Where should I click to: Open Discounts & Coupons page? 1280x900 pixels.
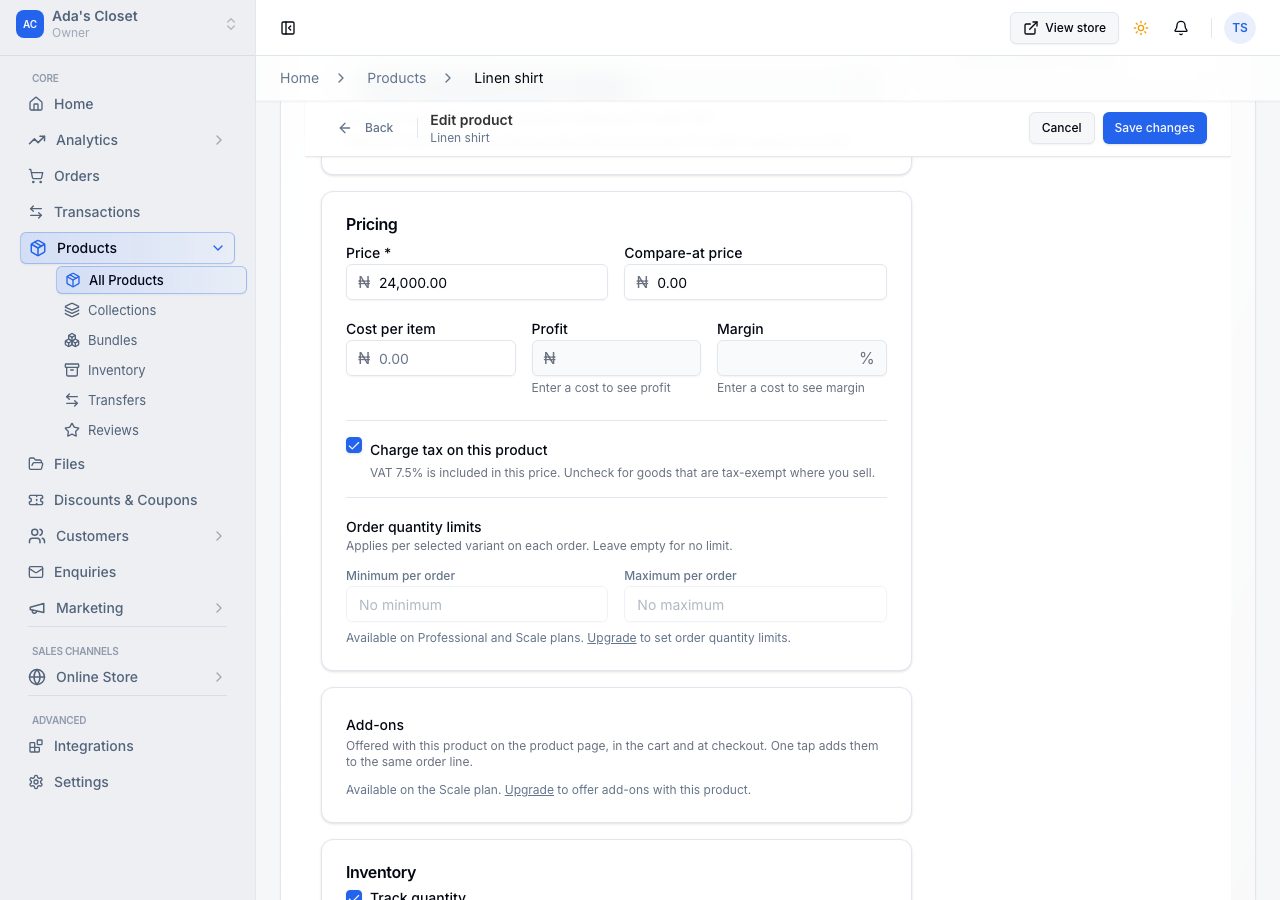tap(127, 500)
